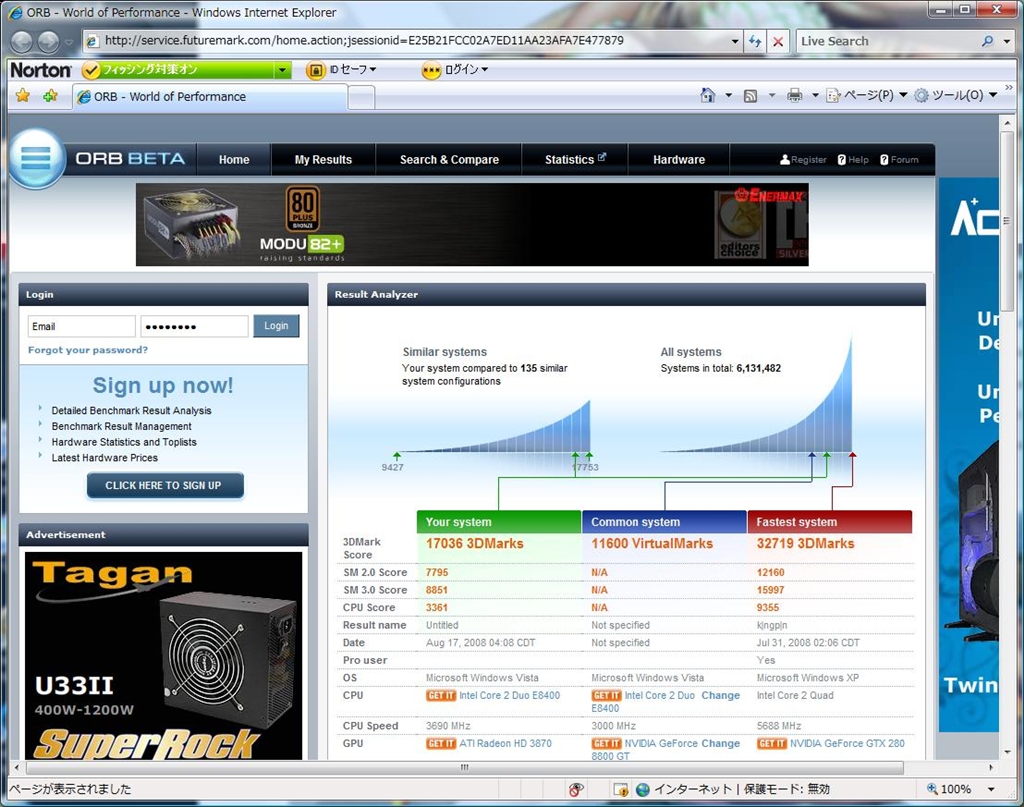Click the 17036 3DMarks score text

pos(475,543)
